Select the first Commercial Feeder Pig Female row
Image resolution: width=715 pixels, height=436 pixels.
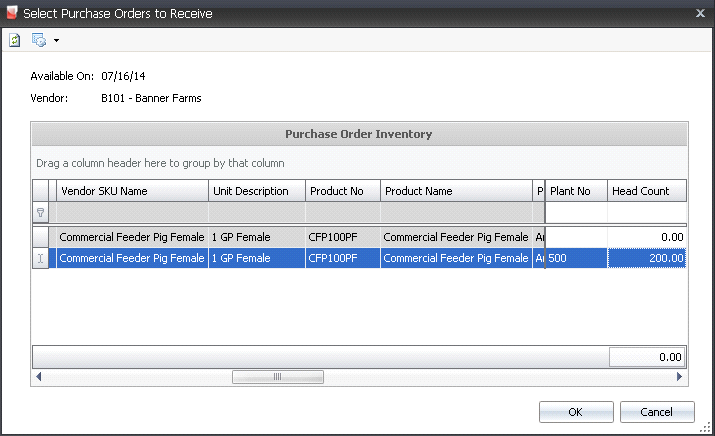pyautogui.click(x=131, y=237)
